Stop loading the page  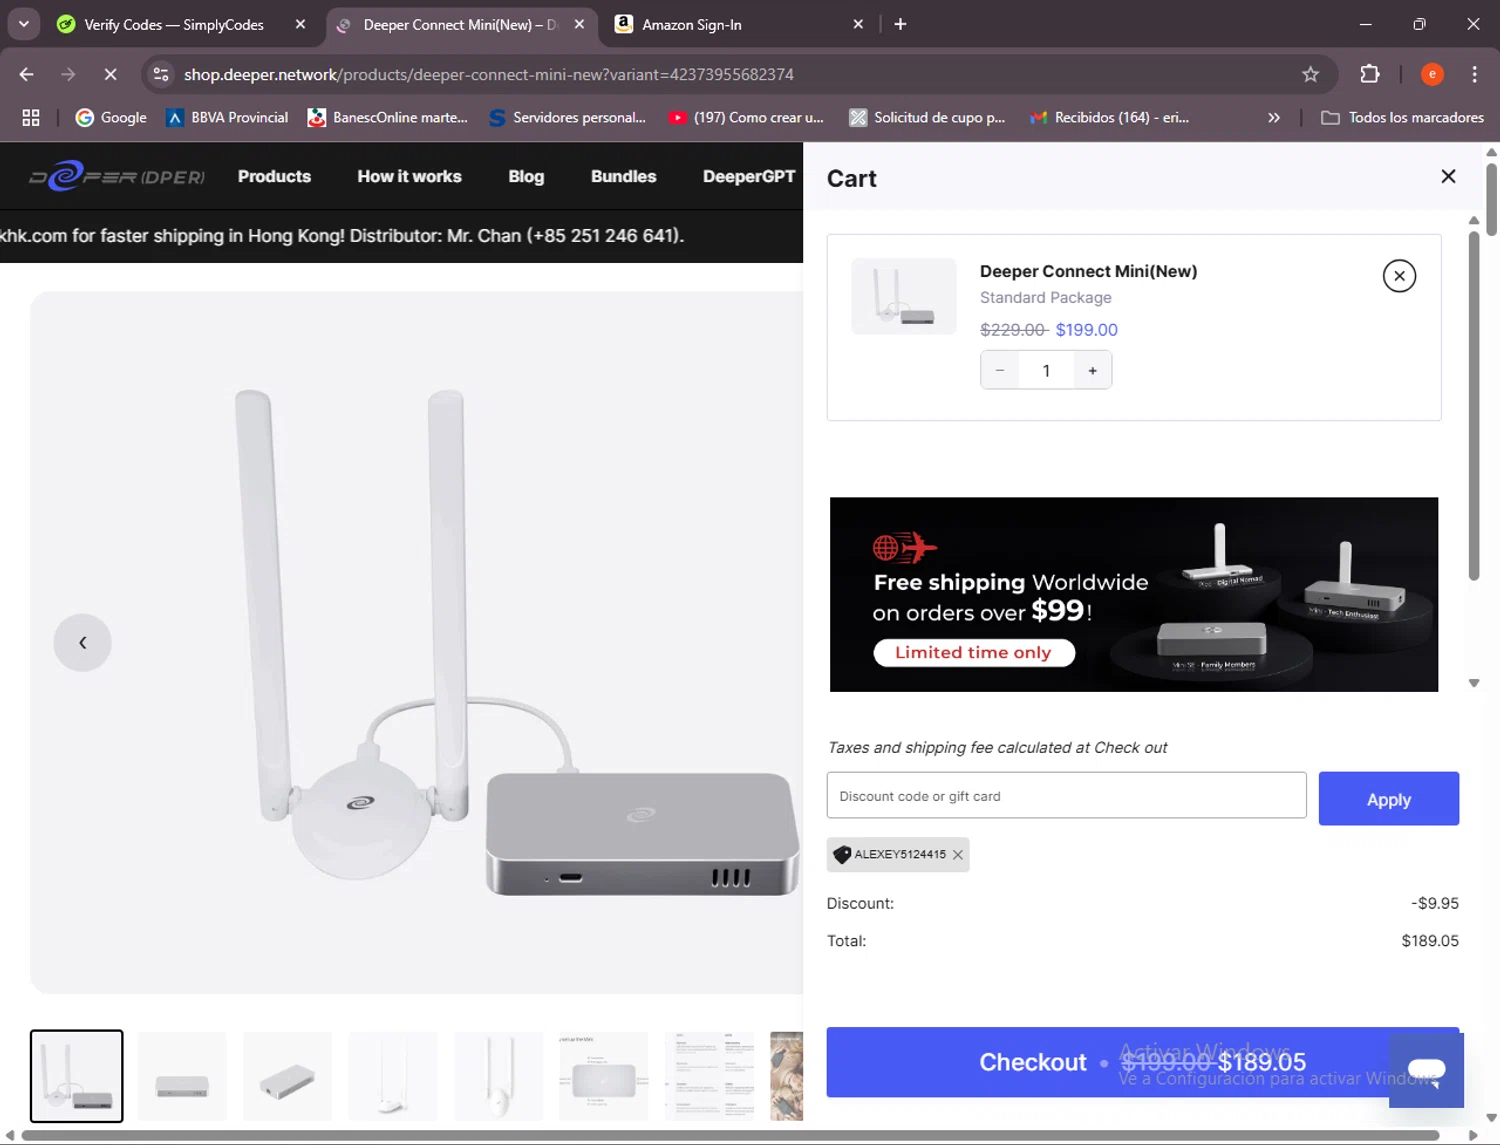[x=110, y=74]
